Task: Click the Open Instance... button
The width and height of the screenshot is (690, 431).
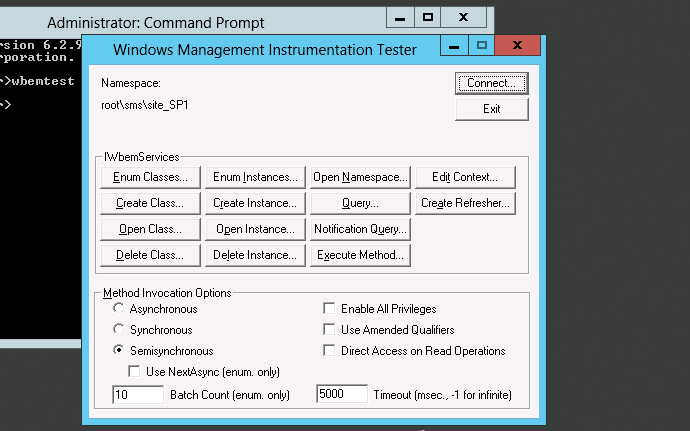Action: click(255, 229)
